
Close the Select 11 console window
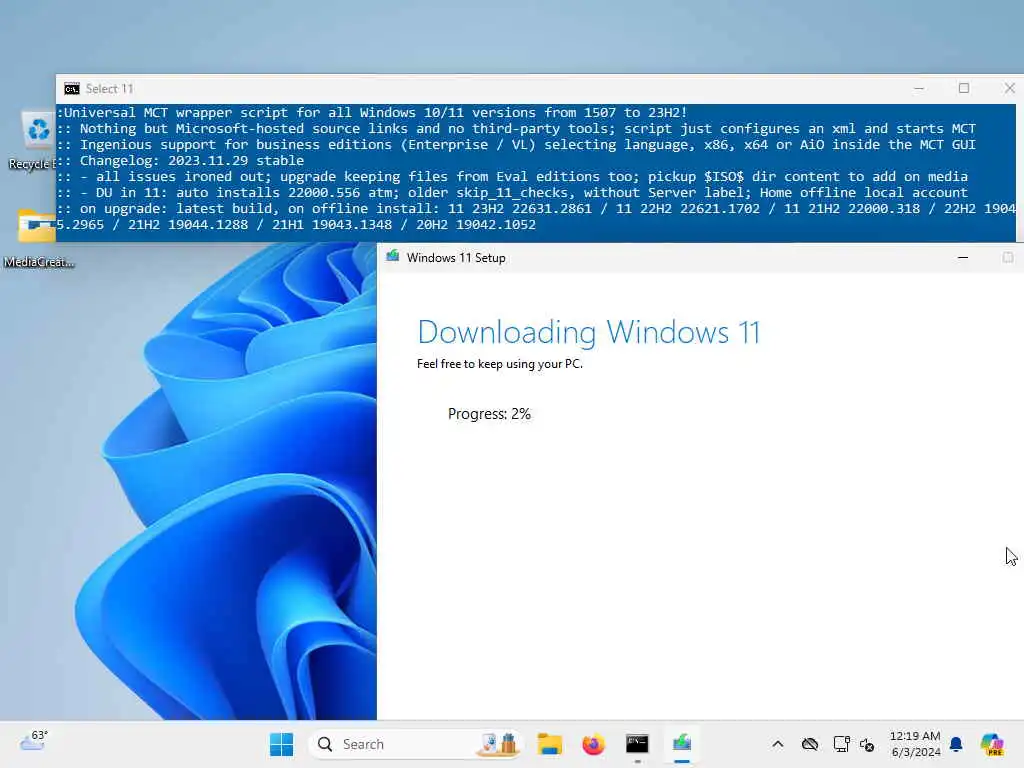[x=1009, y=88]
